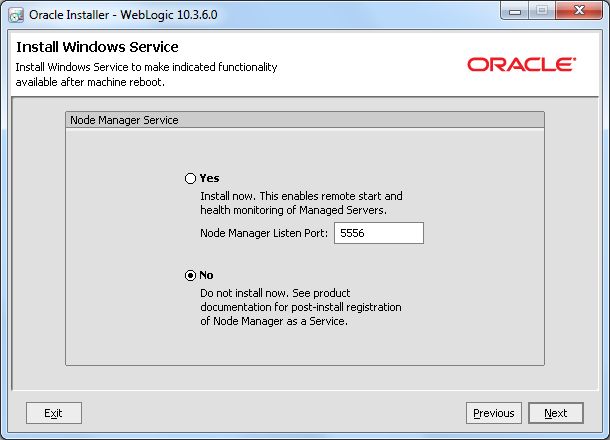Click the disabled maximize window button

coord(542,11)
